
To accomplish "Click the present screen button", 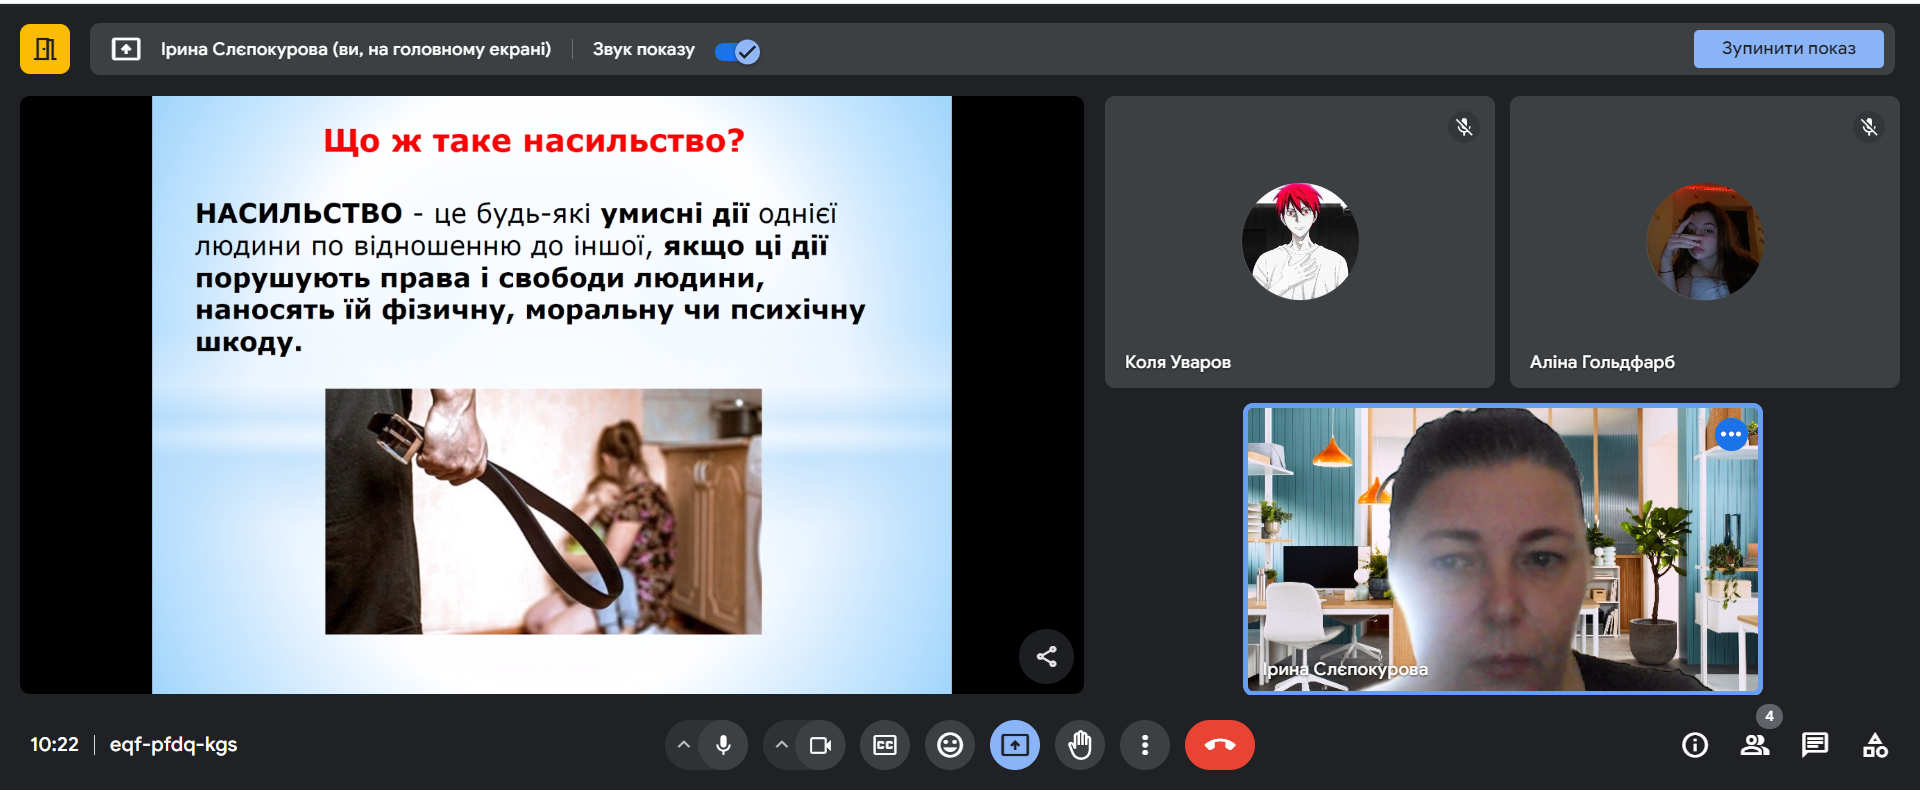I will point(1015,745).
